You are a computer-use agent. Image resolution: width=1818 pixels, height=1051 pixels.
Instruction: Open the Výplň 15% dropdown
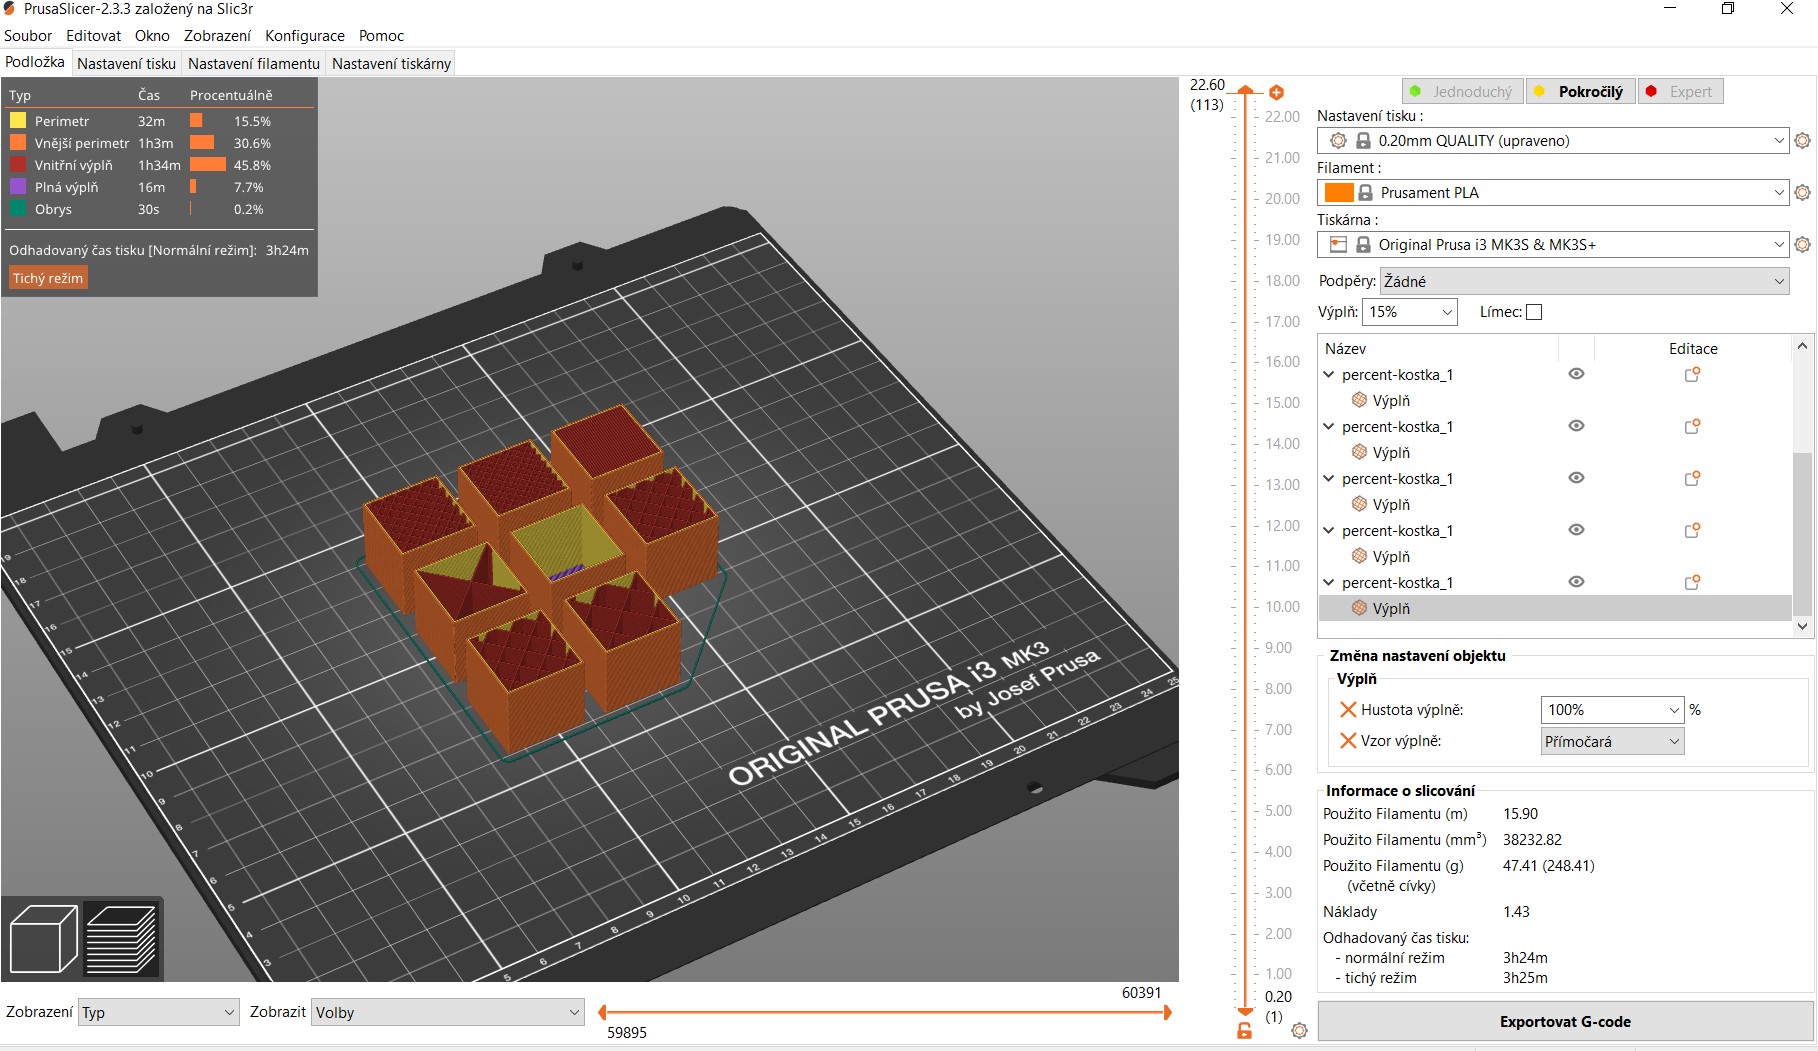coord(1410,312)
